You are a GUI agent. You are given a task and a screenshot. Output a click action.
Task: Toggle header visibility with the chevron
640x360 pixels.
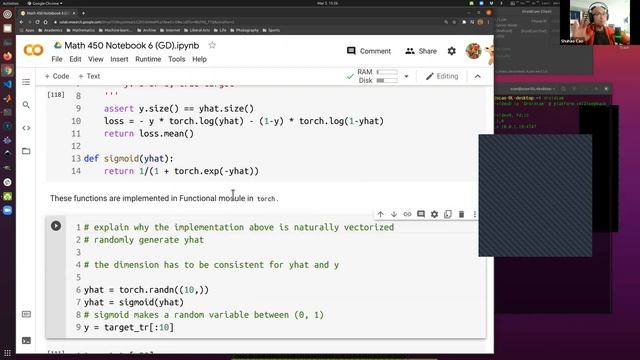click(x=478, y=76)
